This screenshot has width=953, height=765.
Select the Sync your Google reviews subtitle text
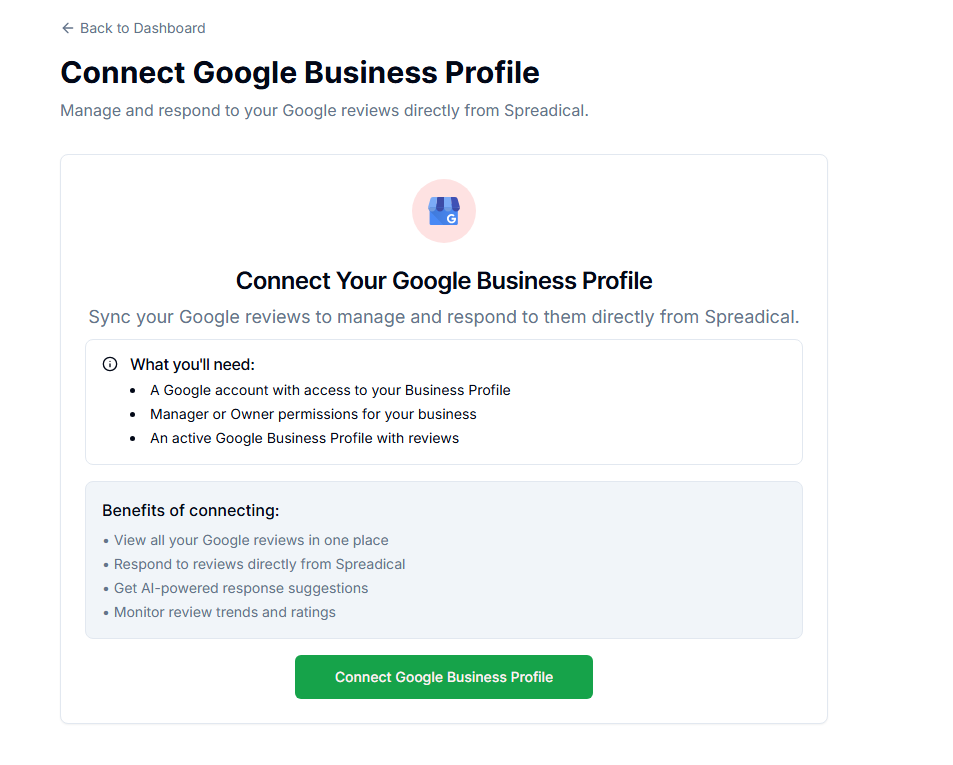[x=443, y=316]
